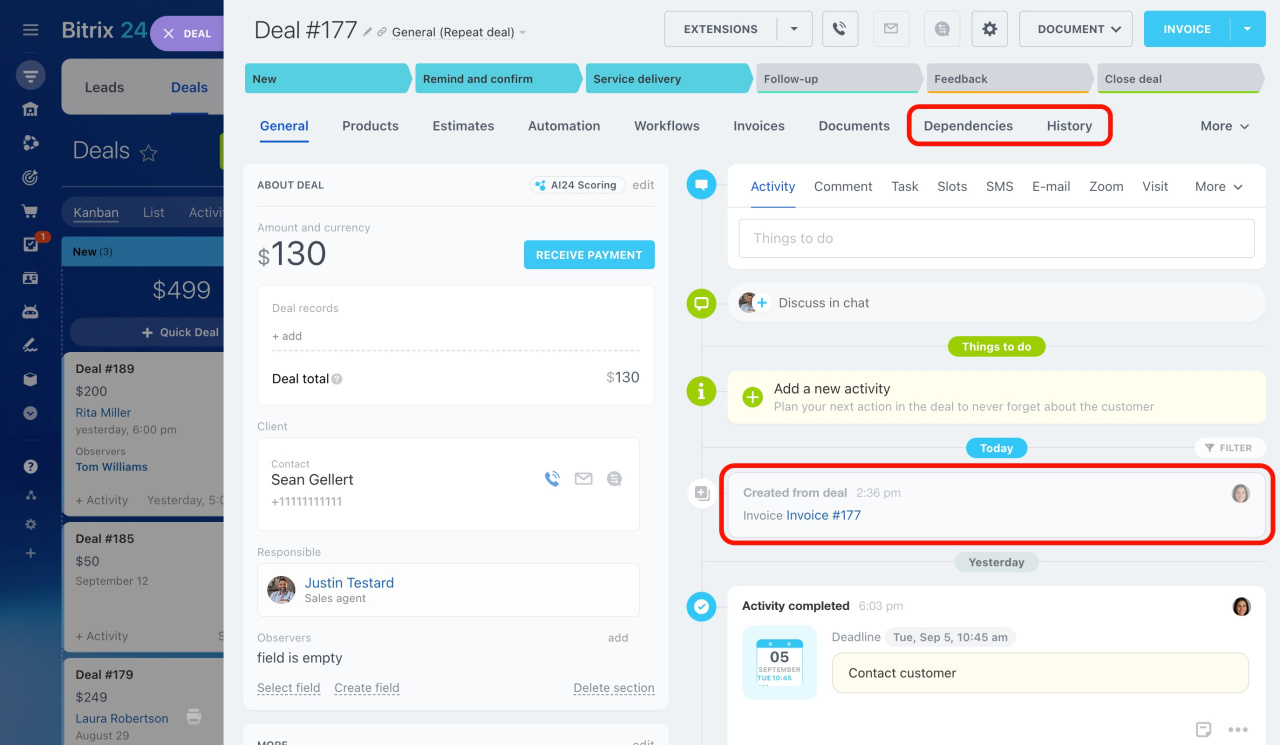Click the CRM funnel icon in the sidebar

[x=31, y=75]
